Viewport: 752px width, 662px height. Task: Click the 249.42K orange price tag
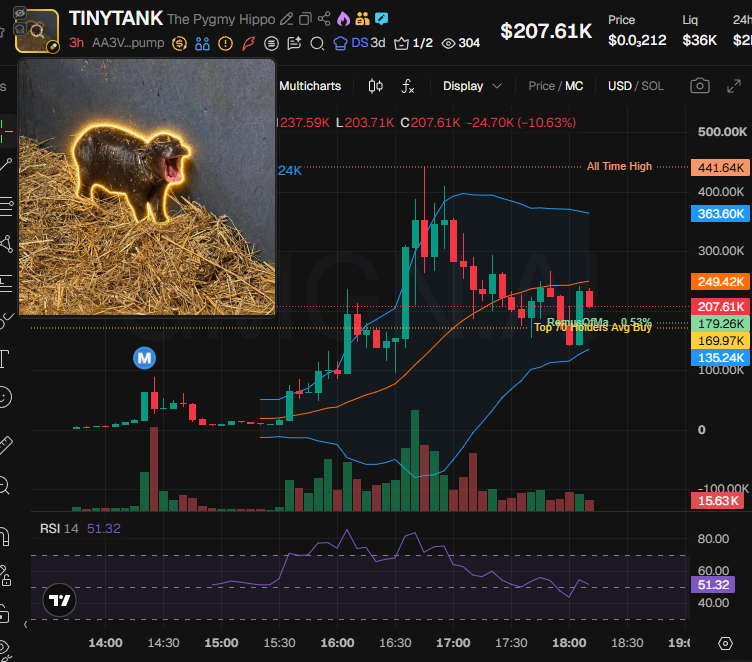pos(720,281)
